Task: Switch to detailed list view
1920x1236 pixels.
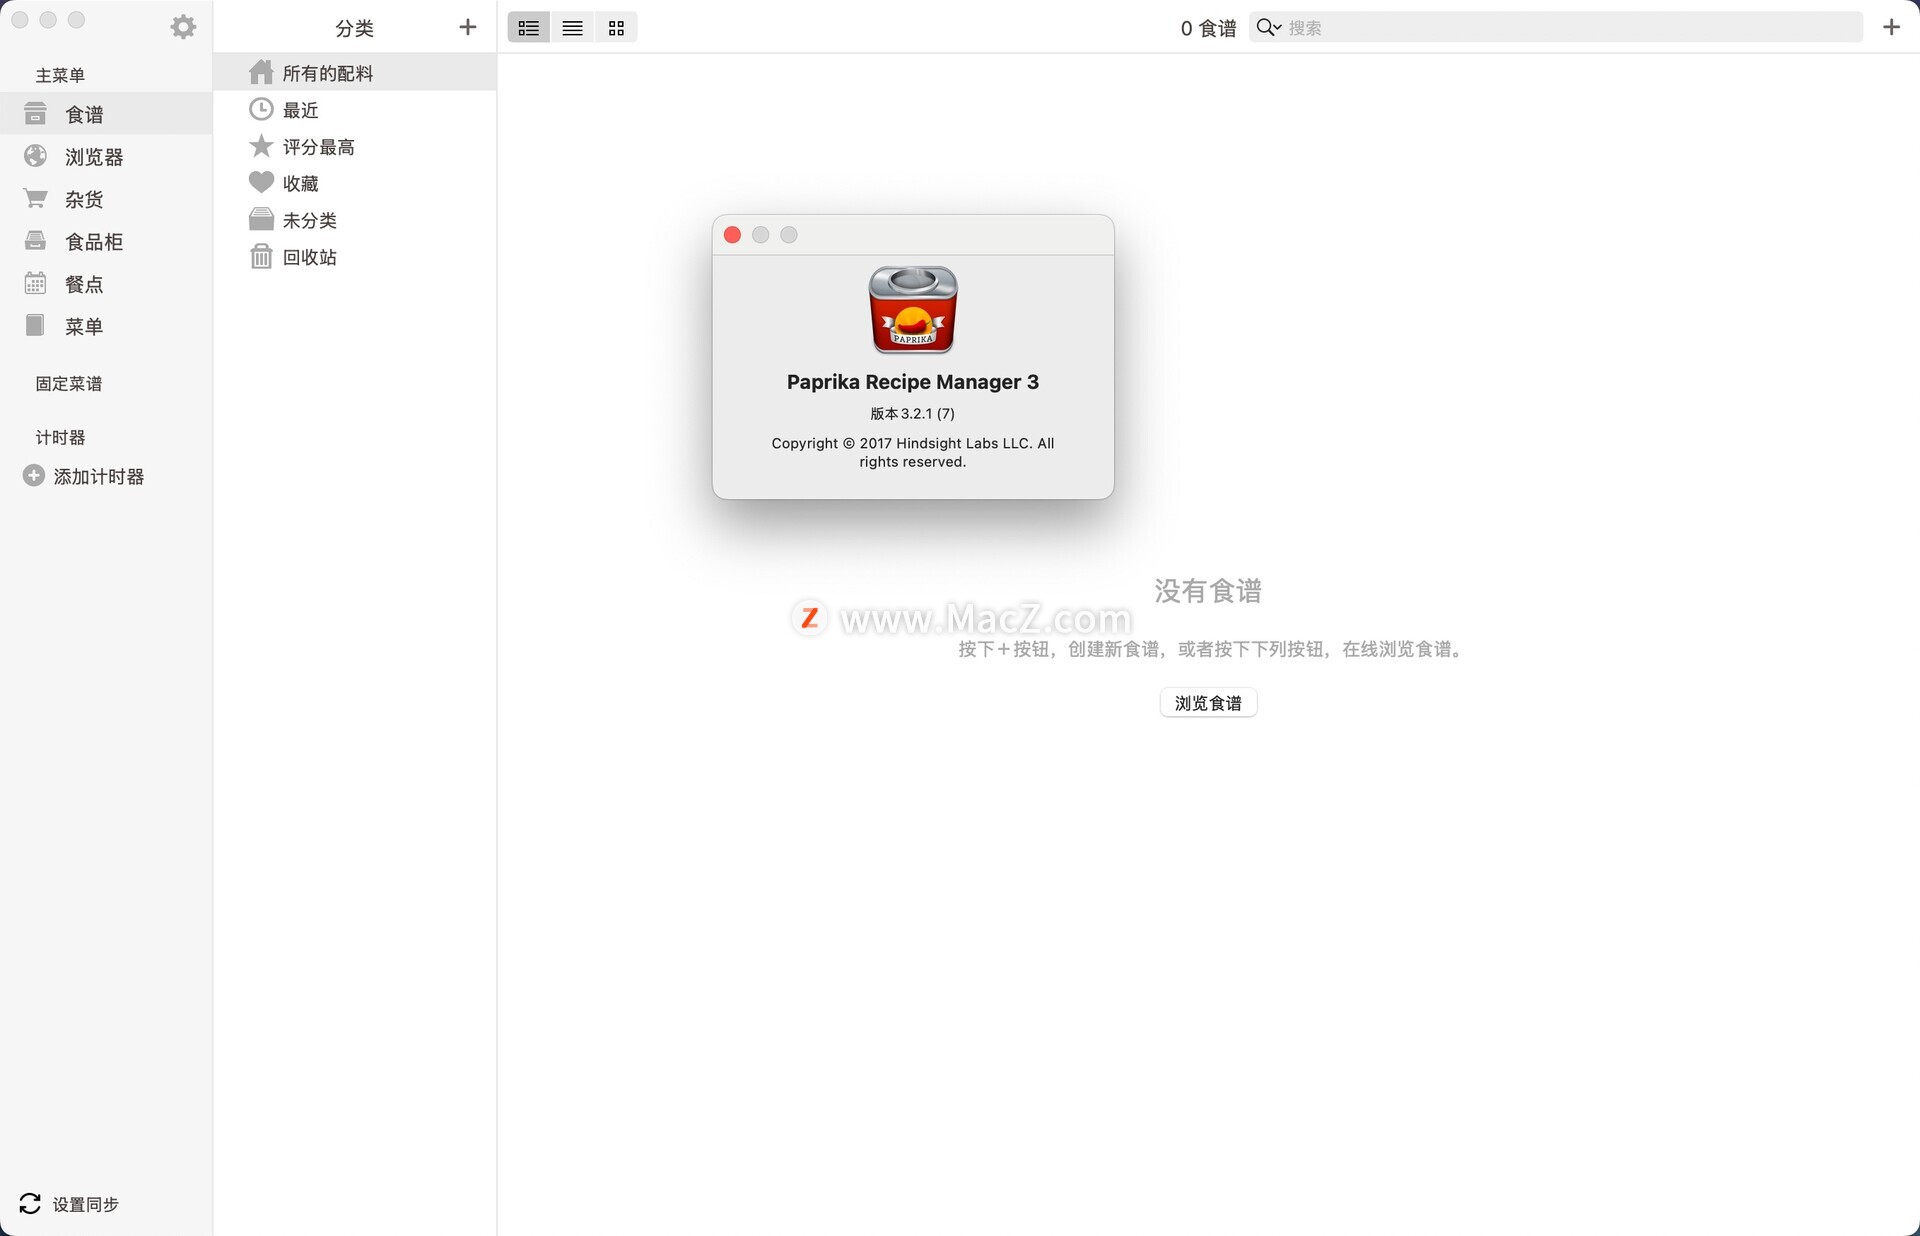Action: click(x=529, y=28)
